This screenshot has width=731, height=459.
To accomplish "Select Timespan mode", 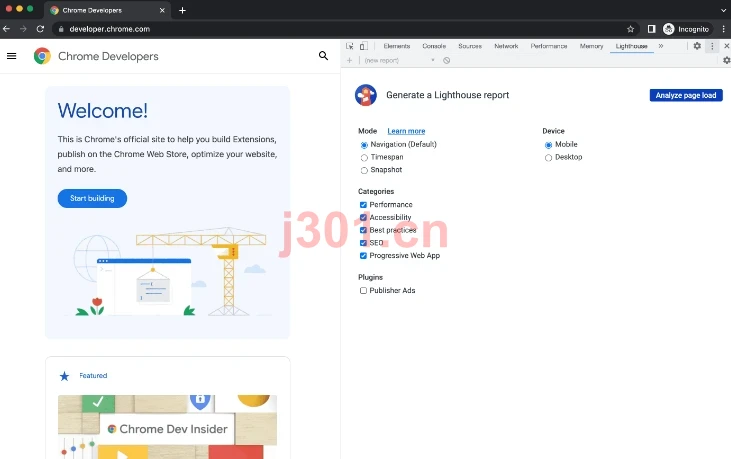I will click(x=364, y=158).
